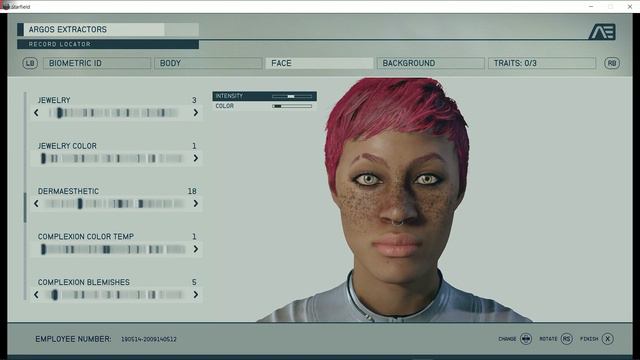Click the Complexion Blemishes label

[x=84, y=282]
